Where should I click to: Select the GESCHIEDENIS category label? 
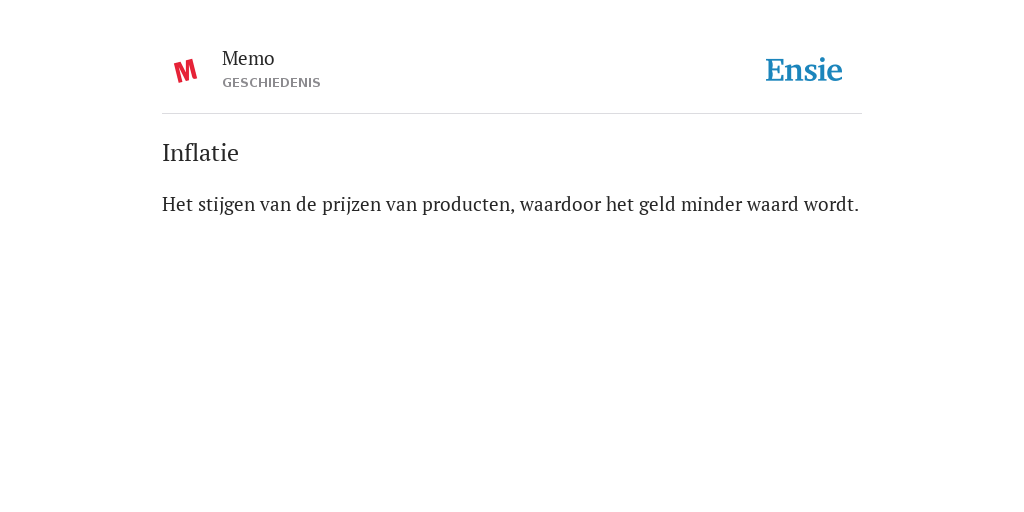tap(271, 83)
